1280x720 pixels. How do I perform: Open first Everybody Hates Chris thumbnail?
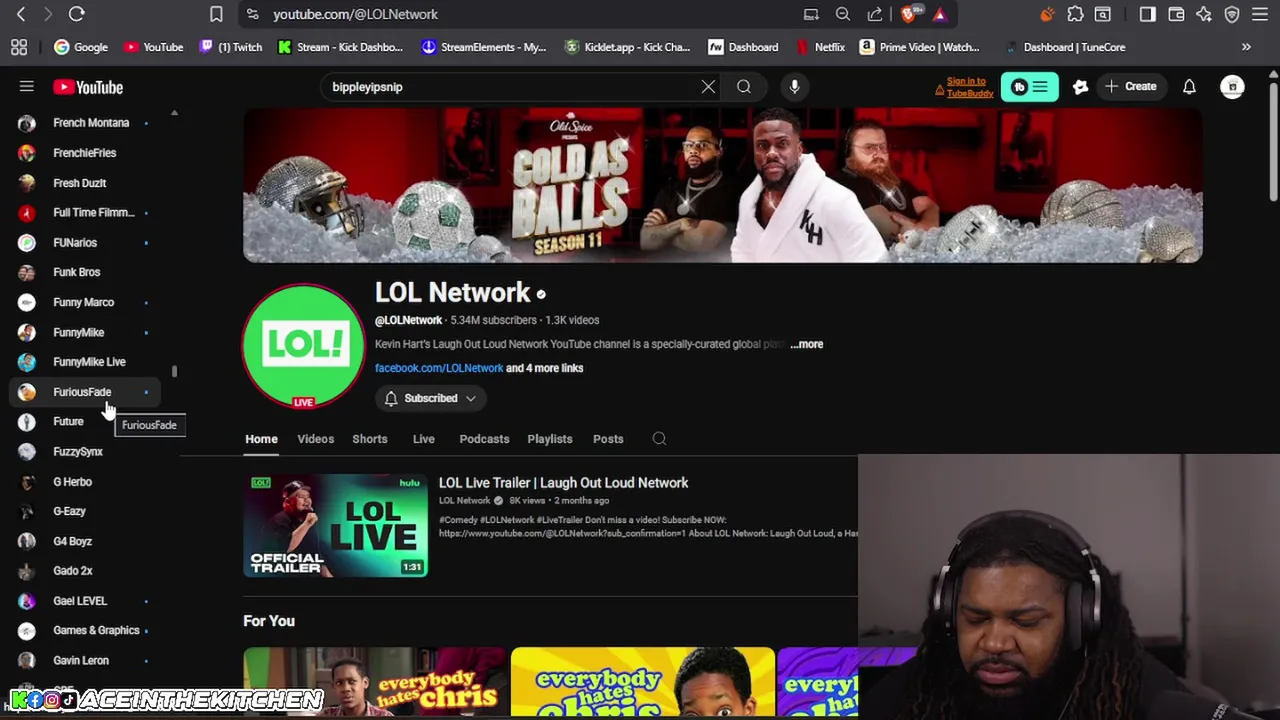(375, 682)
